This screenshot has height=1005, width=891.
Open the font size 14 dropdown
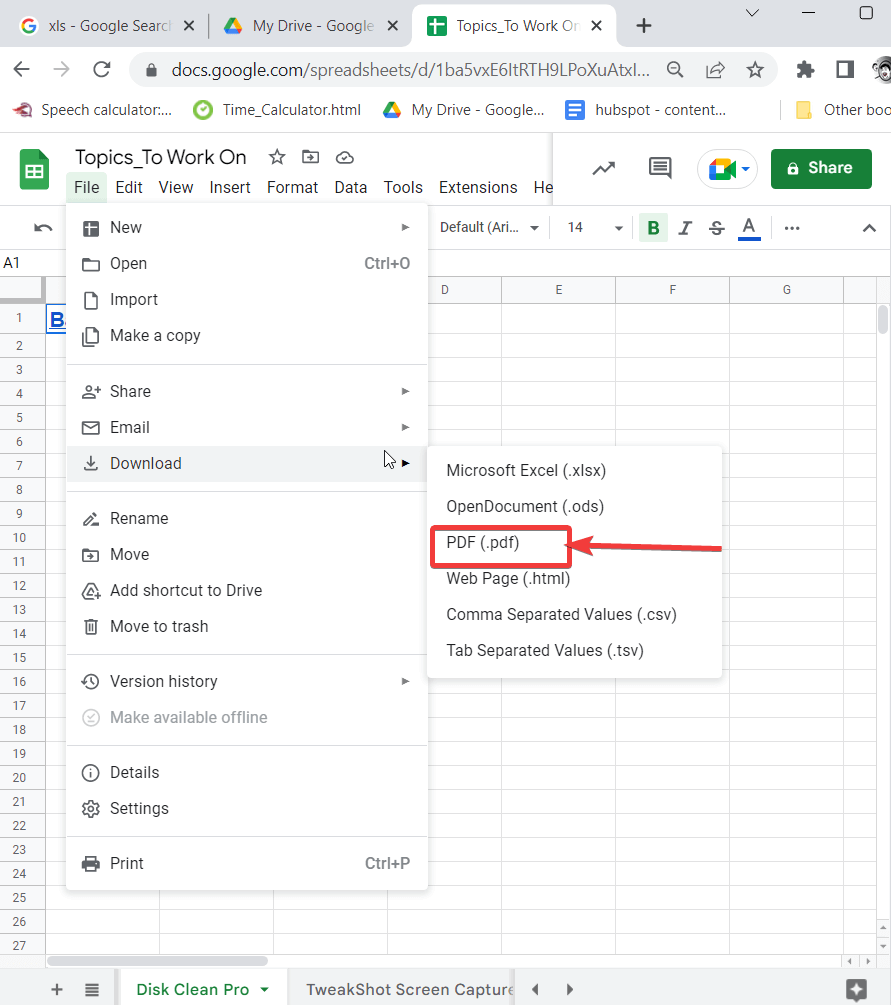pos(595,228)
